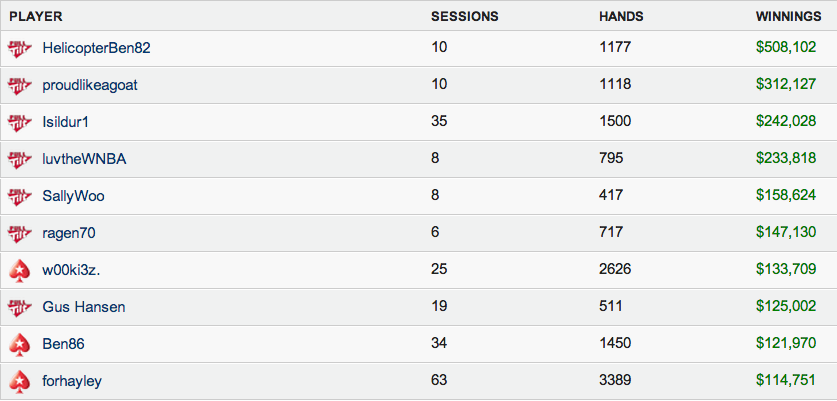This screenshot has height=401, width=837.
Task: Sort by WINNINGS column header
Action: click(788, 17)
